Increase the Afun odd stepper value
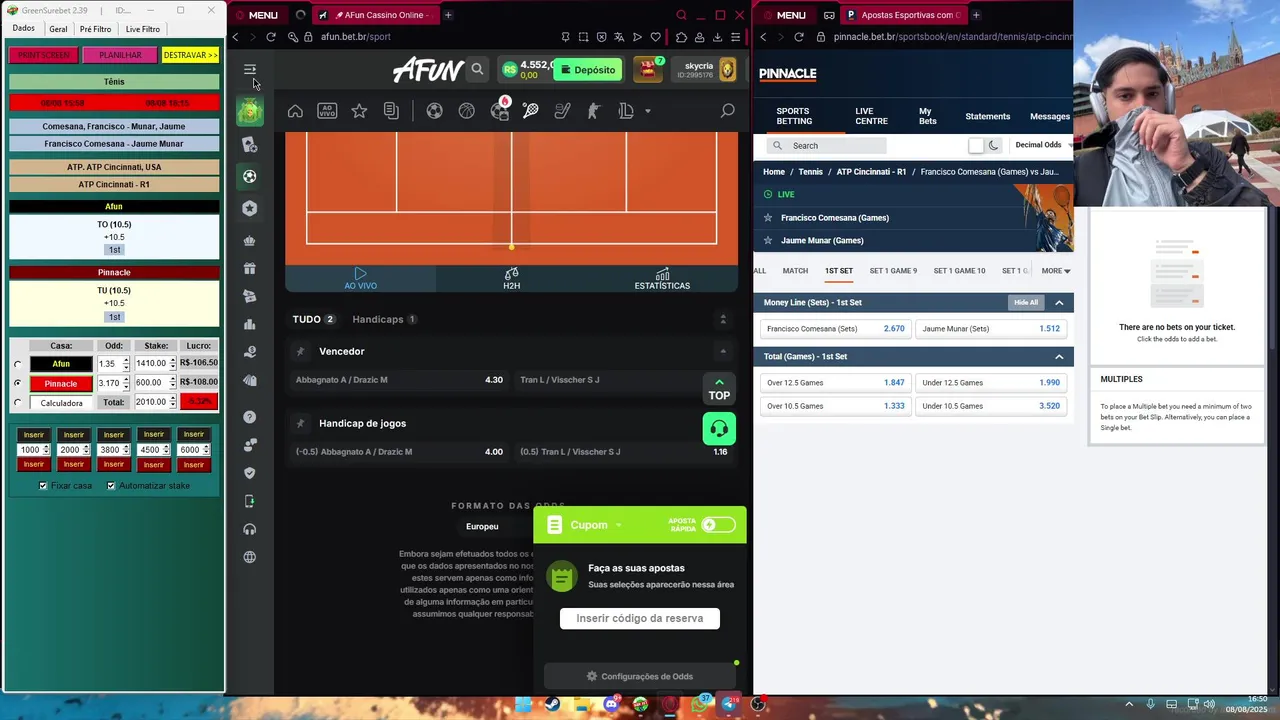1280x720 pixels. [x=126, y=360]
